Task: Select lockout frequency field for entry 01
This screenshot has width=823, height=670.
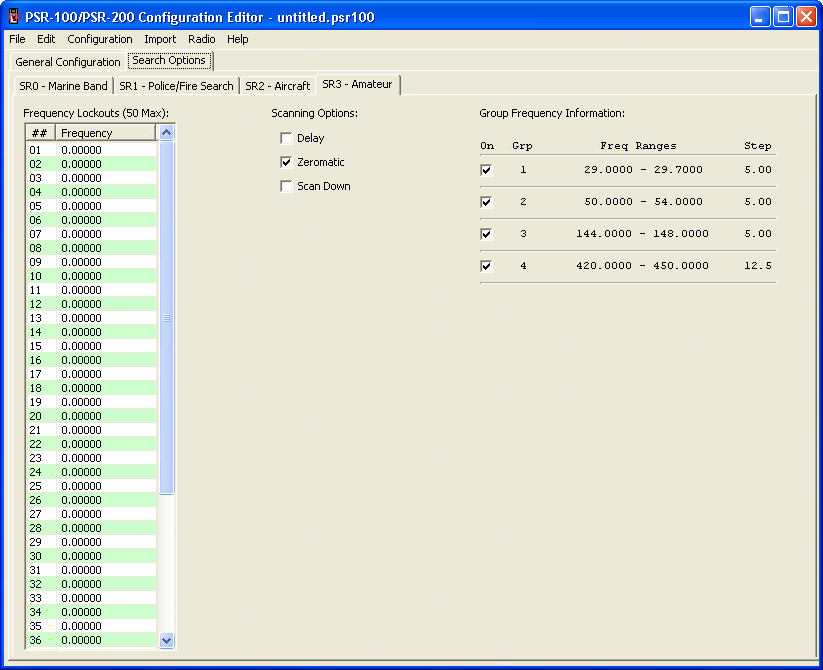Action: point(106,150)
